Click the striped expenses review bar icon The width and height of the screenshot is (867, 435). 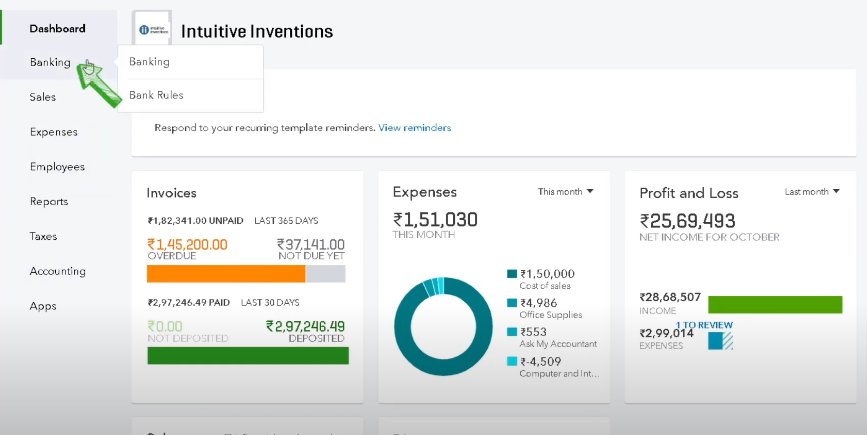(721, 341)
